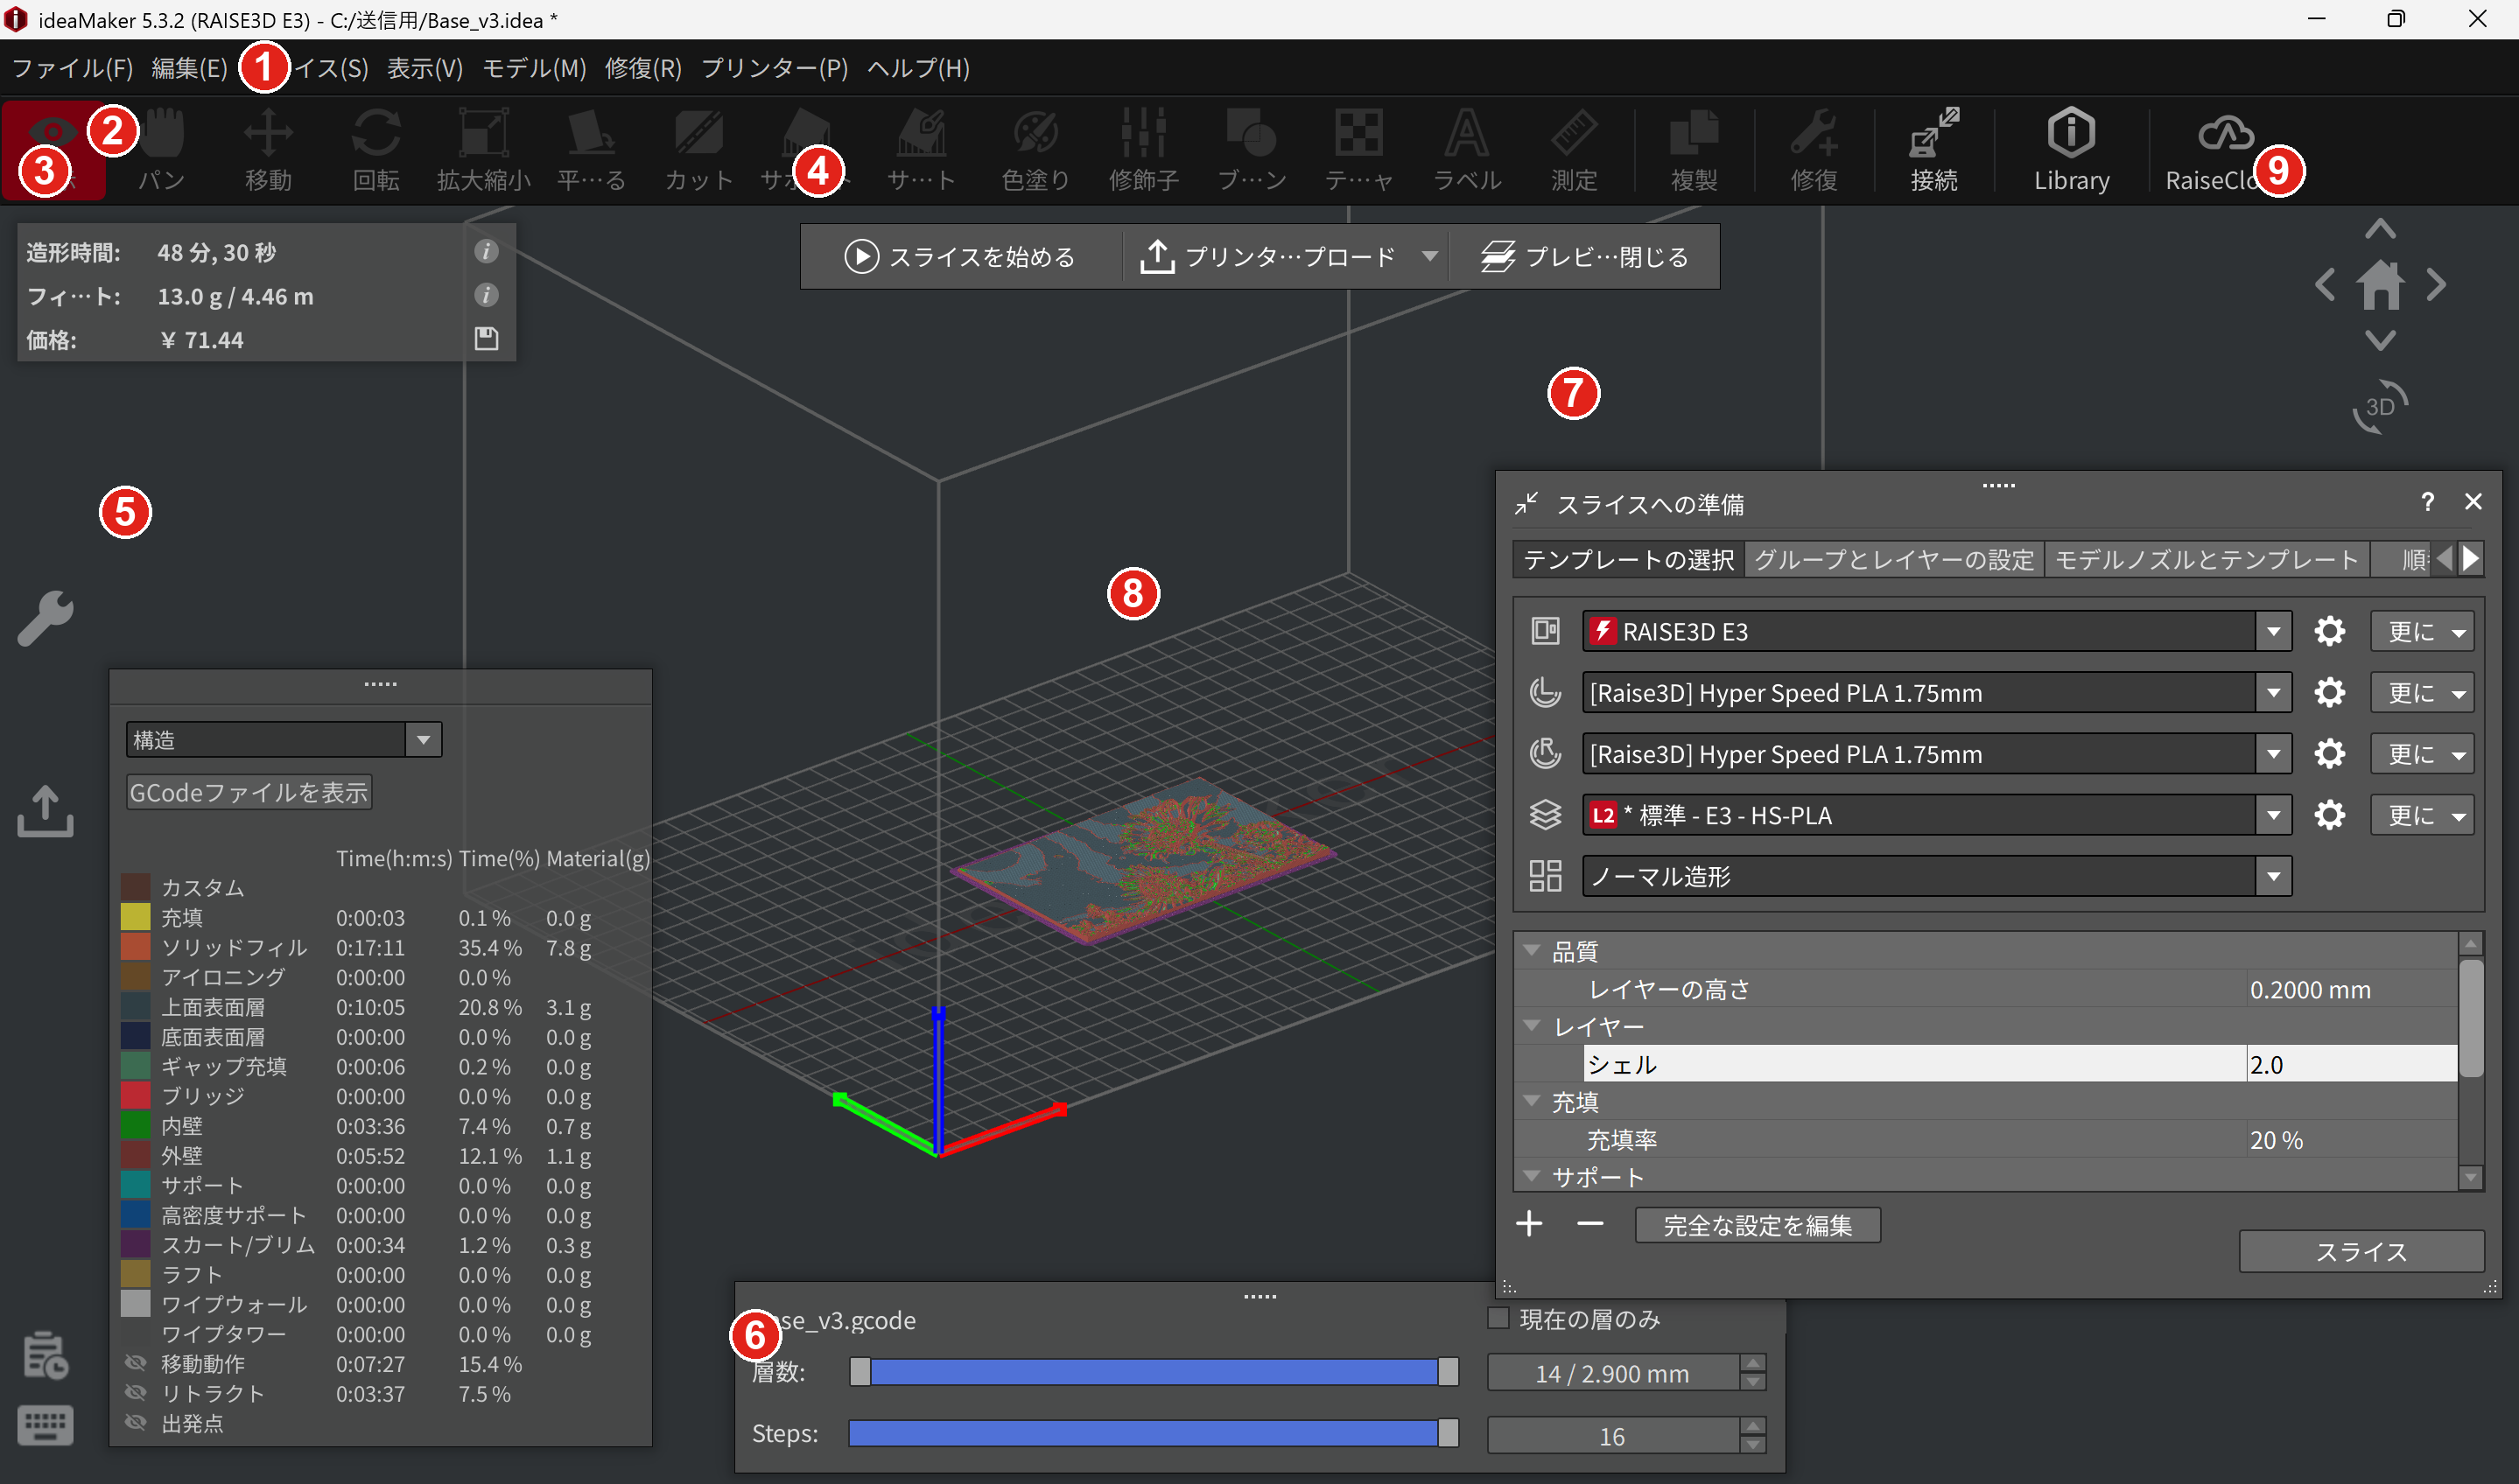This screenshot has height=1484, width=2519.
Task: Increase the layer number with its up stepper
Action: [1752, 1363]
